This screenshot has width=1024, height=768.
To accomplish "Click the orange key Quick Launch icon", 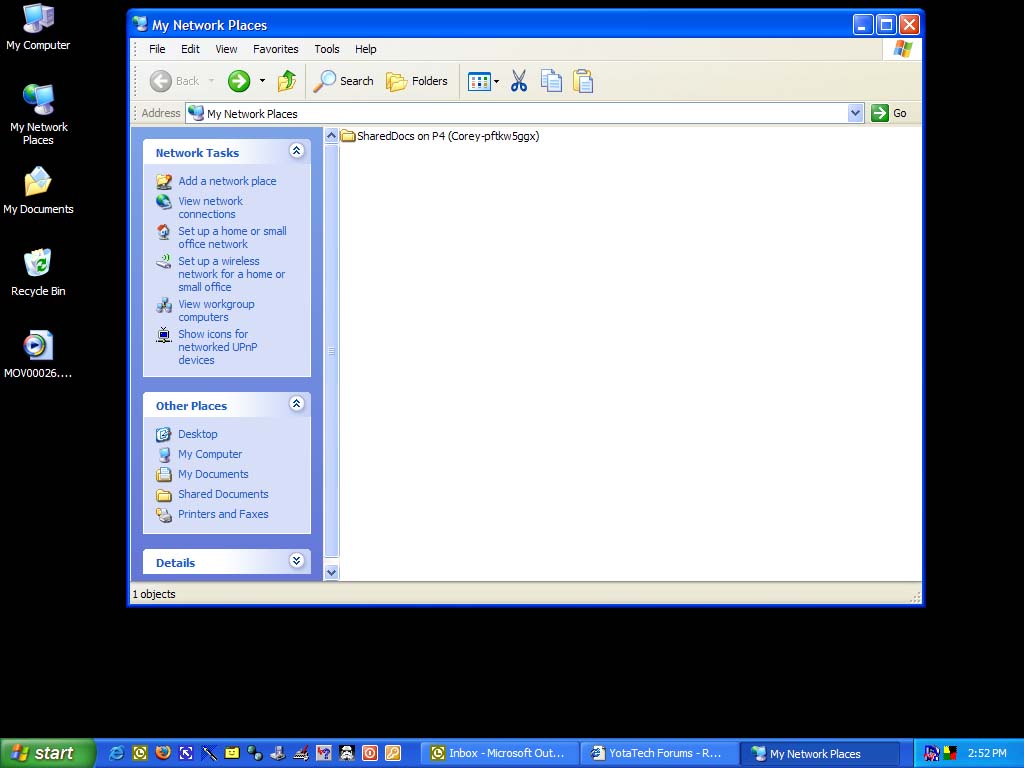I will (392, 753).
